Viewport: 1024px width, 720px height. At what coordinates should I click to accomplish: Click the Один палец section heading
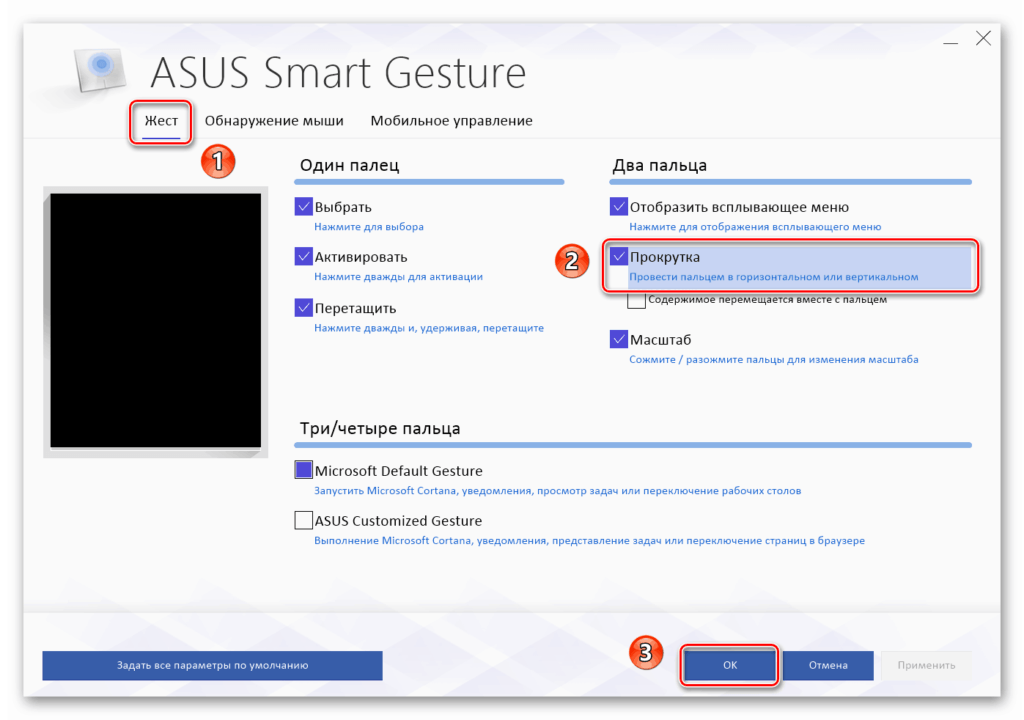[x=349, y=165]
